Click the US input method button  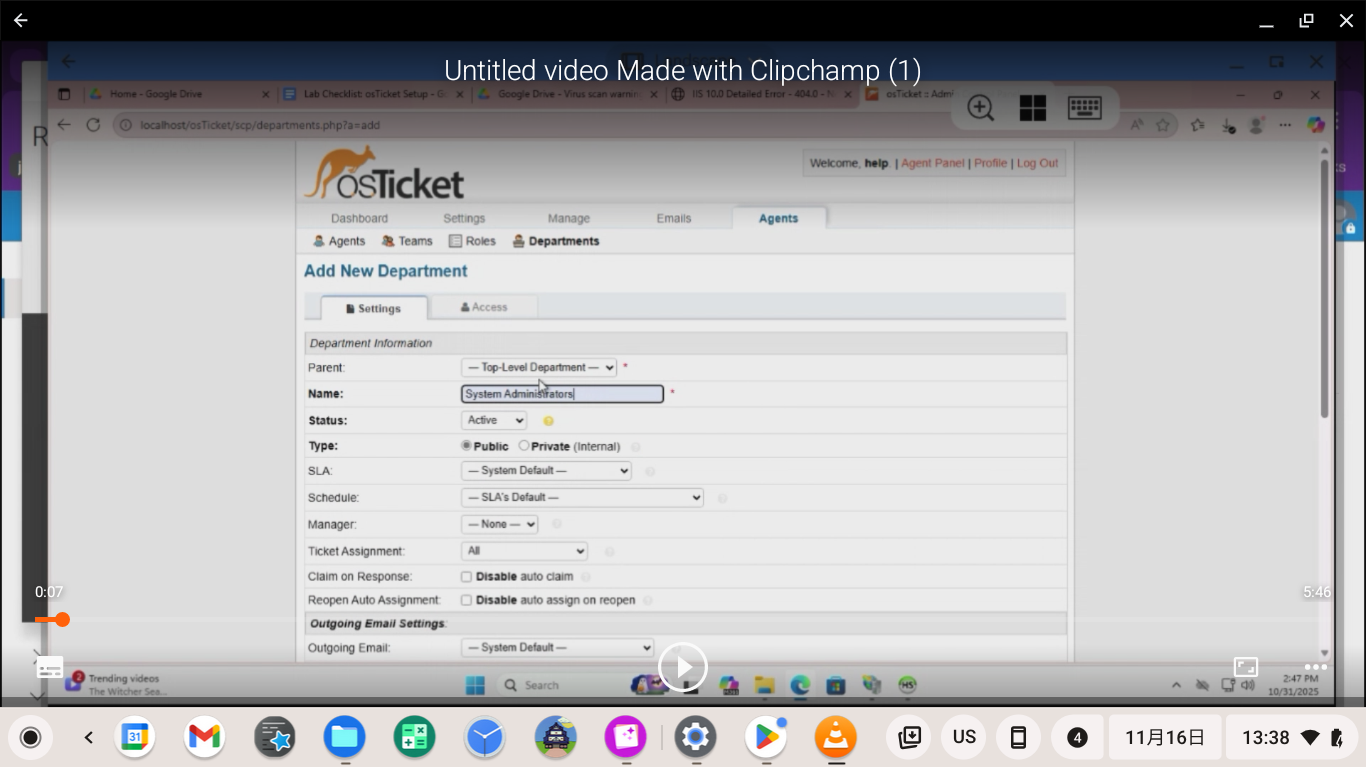[x=964, y=738]
